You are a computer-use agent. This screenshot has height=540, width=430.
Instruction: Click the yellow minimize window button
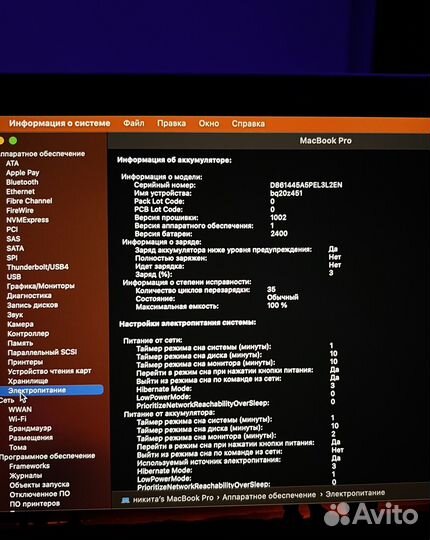point(1,141)
